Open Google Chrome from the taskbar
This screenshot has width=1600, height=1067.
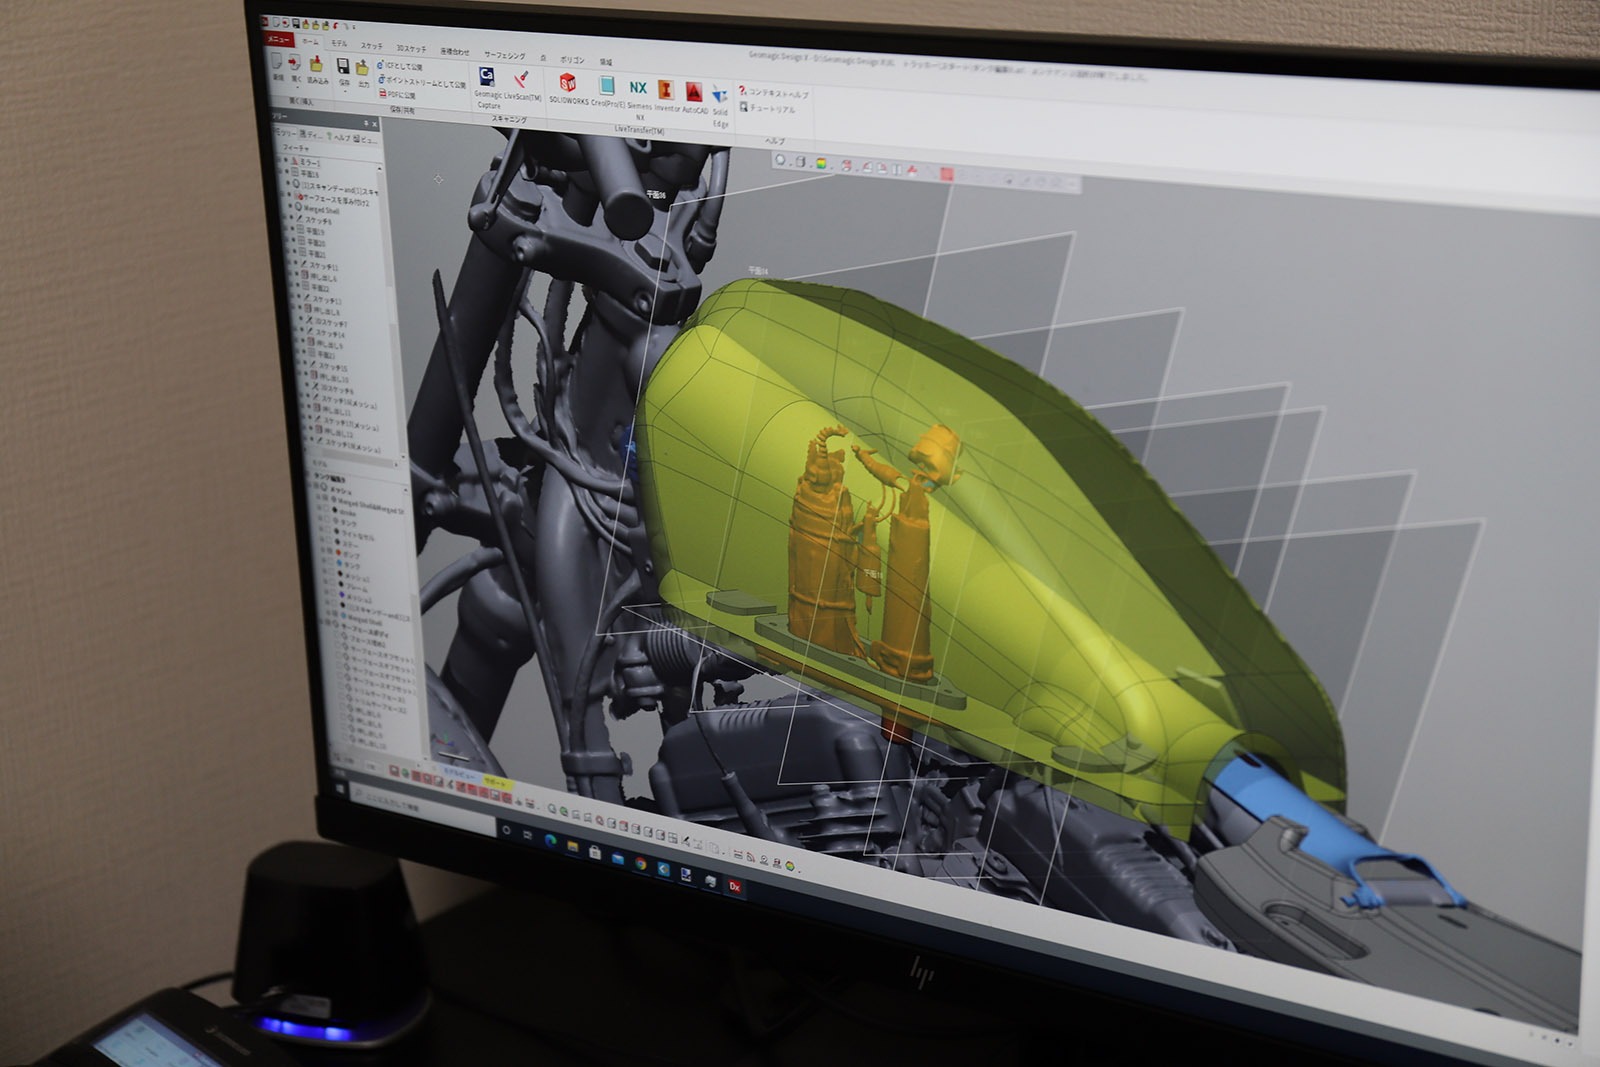click(x=640, y=864)
